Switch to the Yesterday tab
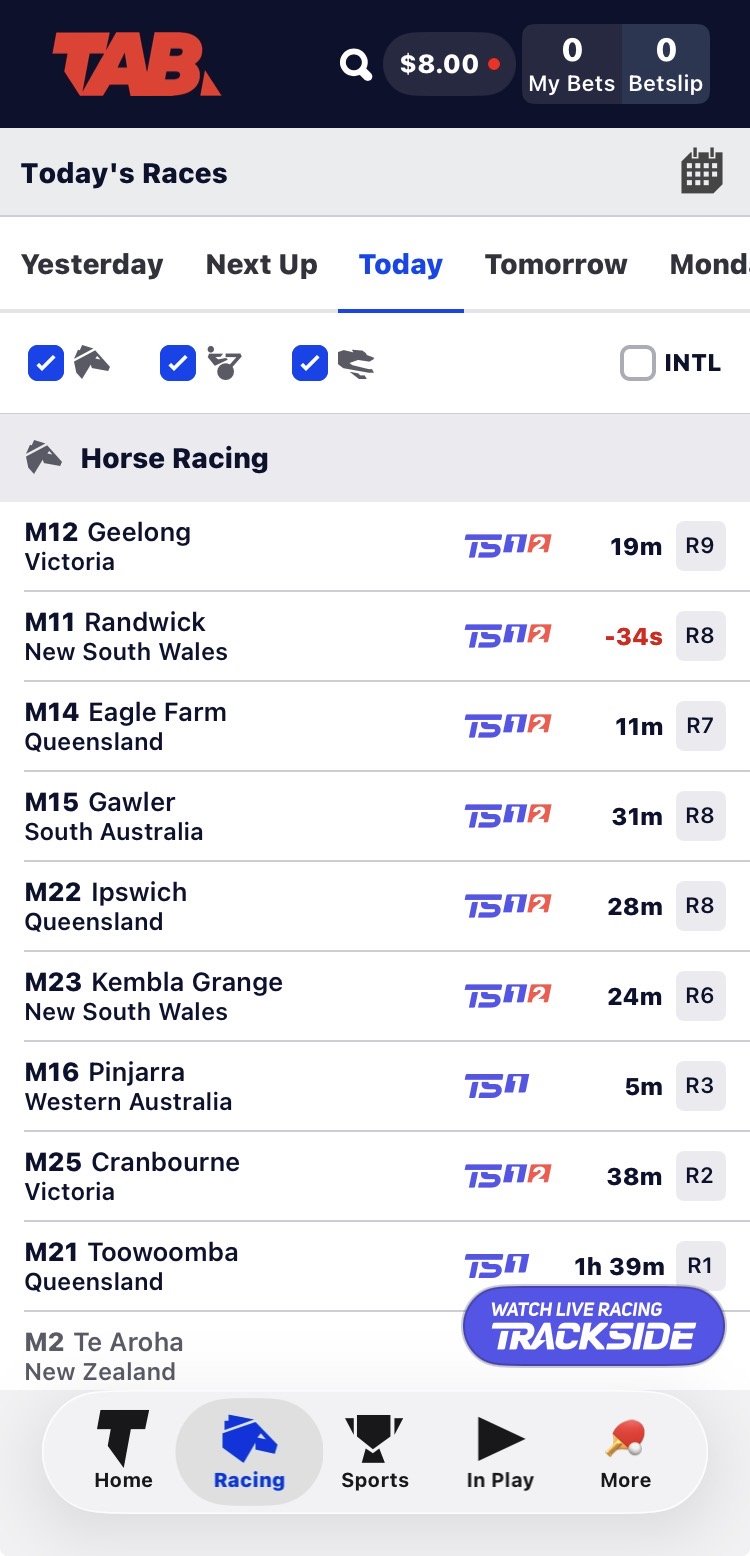This screenshot has height=1556, width=750. (92, 265)
